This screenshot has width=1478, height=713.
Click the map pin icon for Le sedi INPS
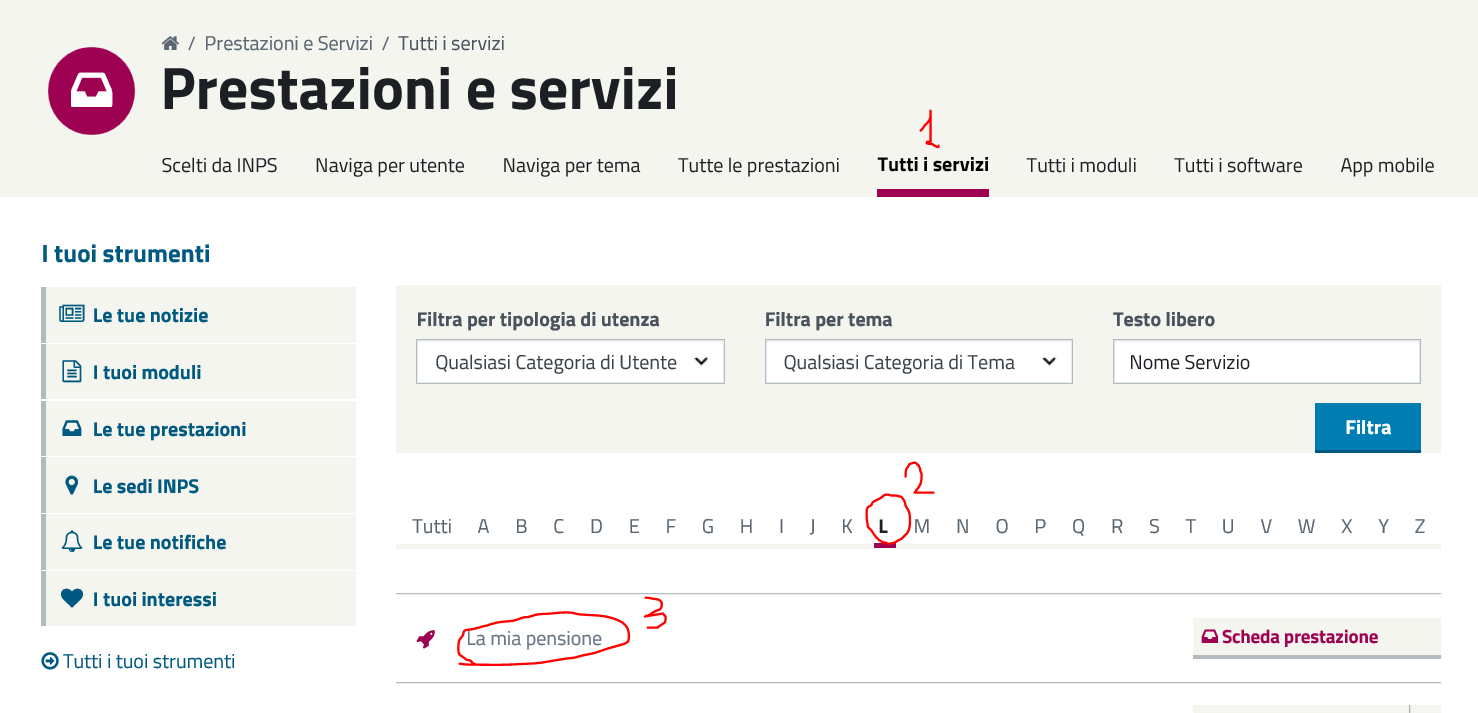point(72,486)
